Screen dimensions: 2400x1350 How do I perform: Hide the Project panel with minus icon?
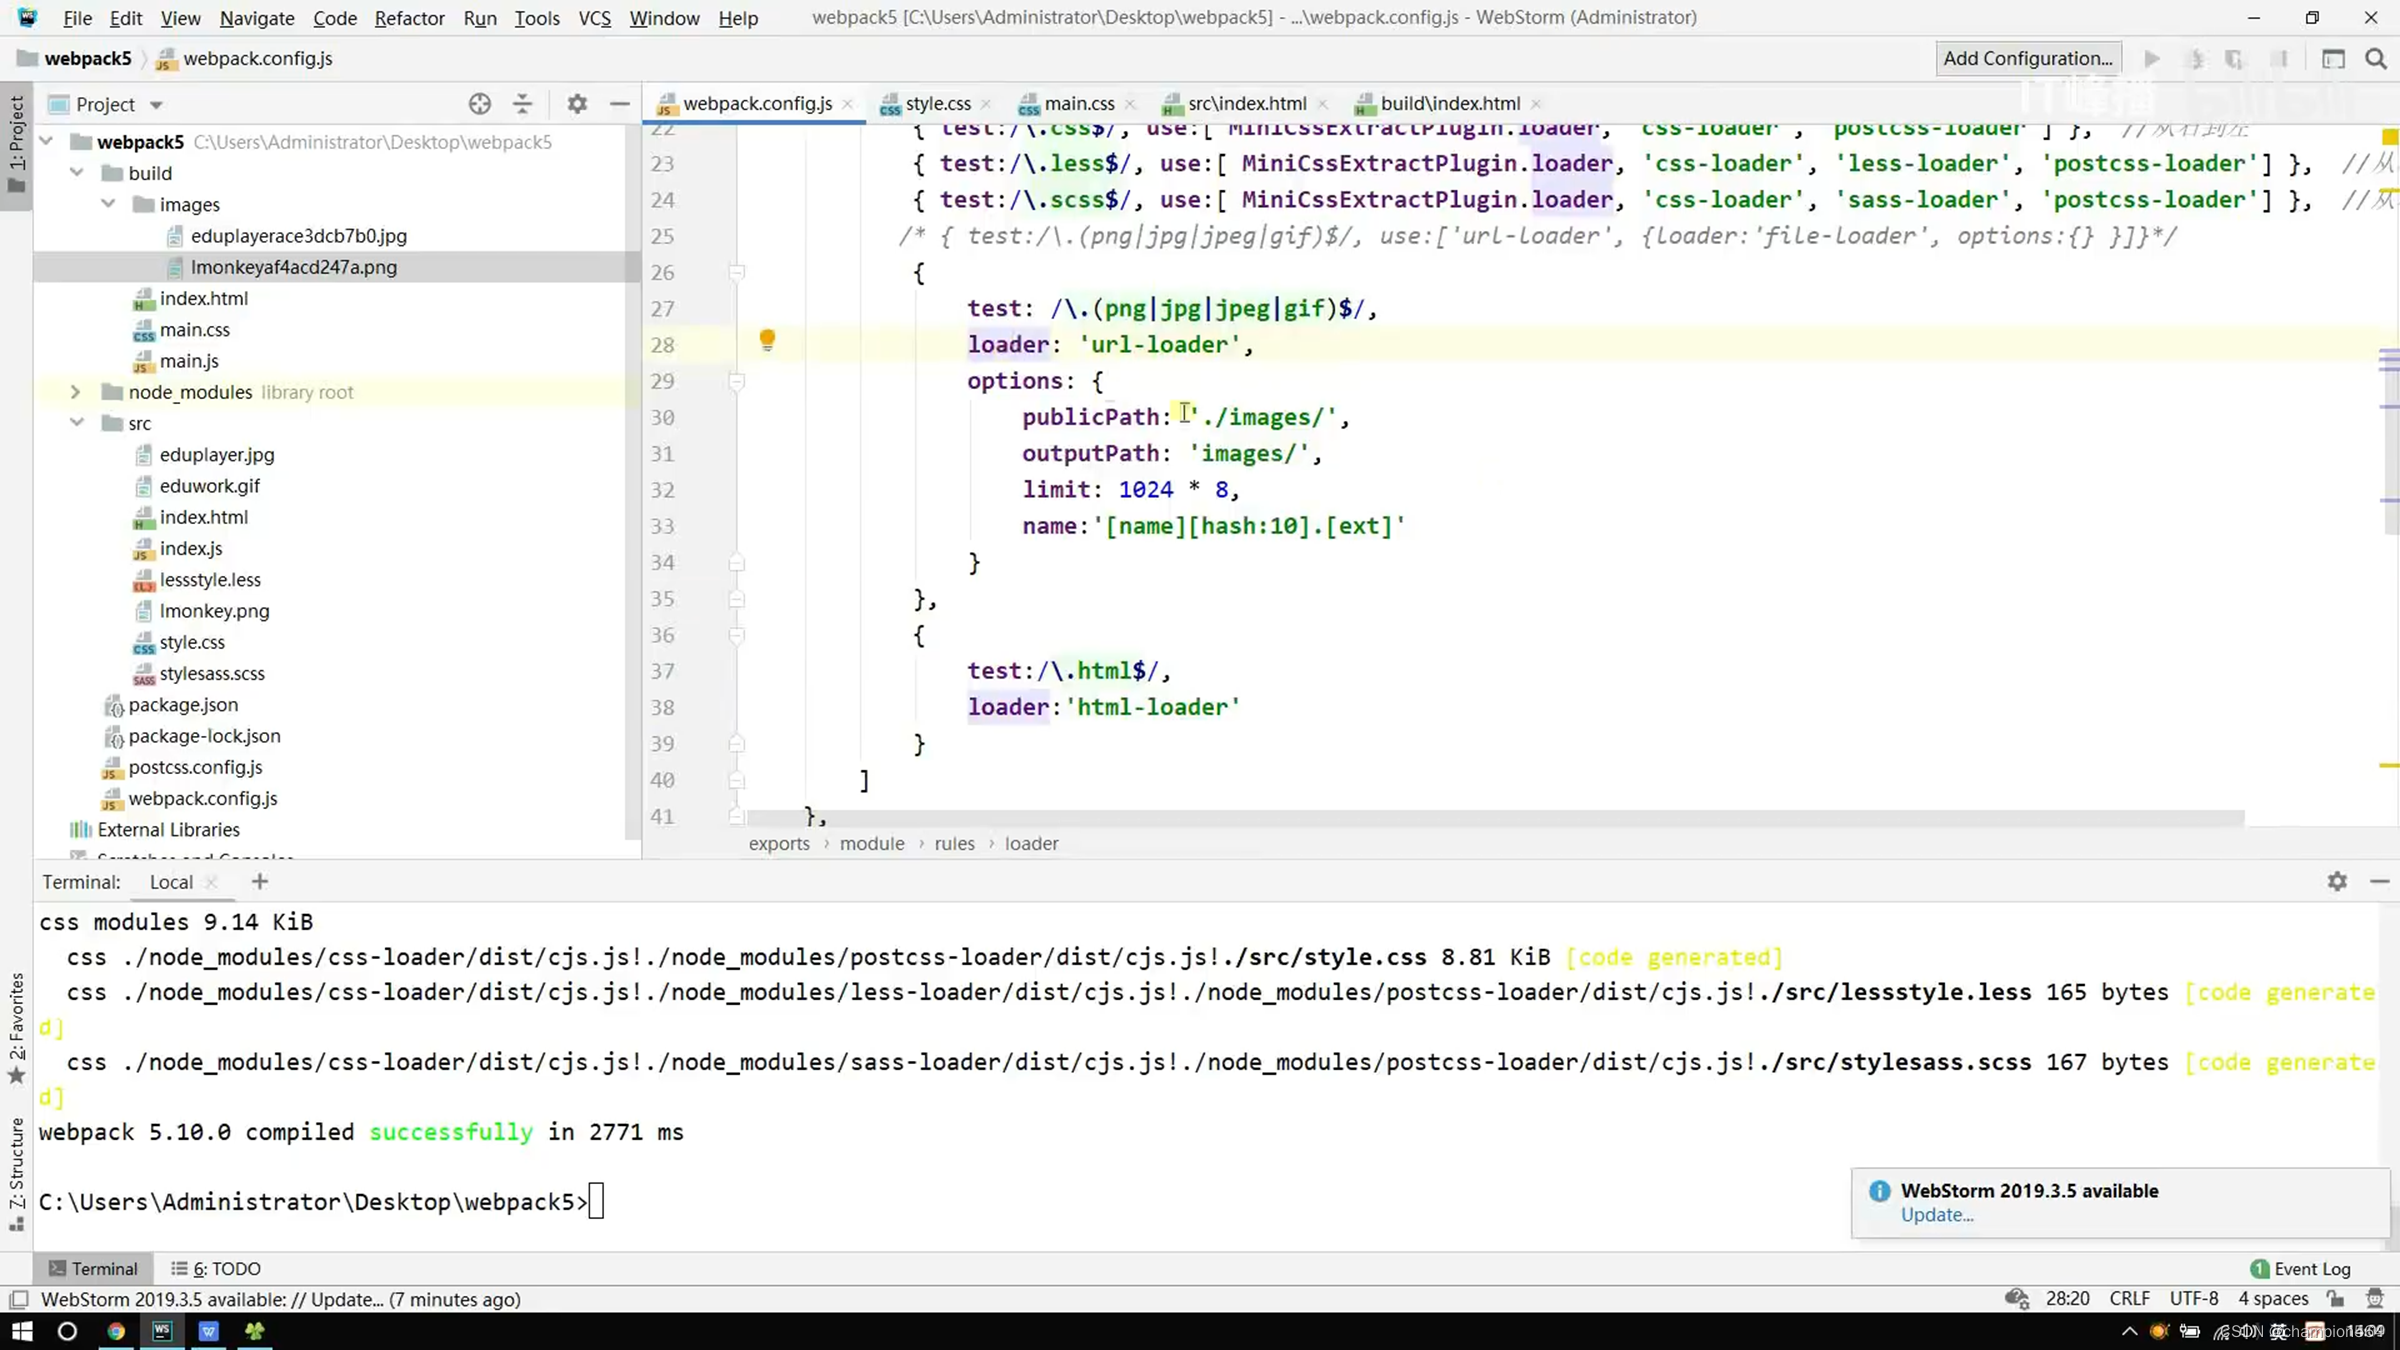coord(620,104)
